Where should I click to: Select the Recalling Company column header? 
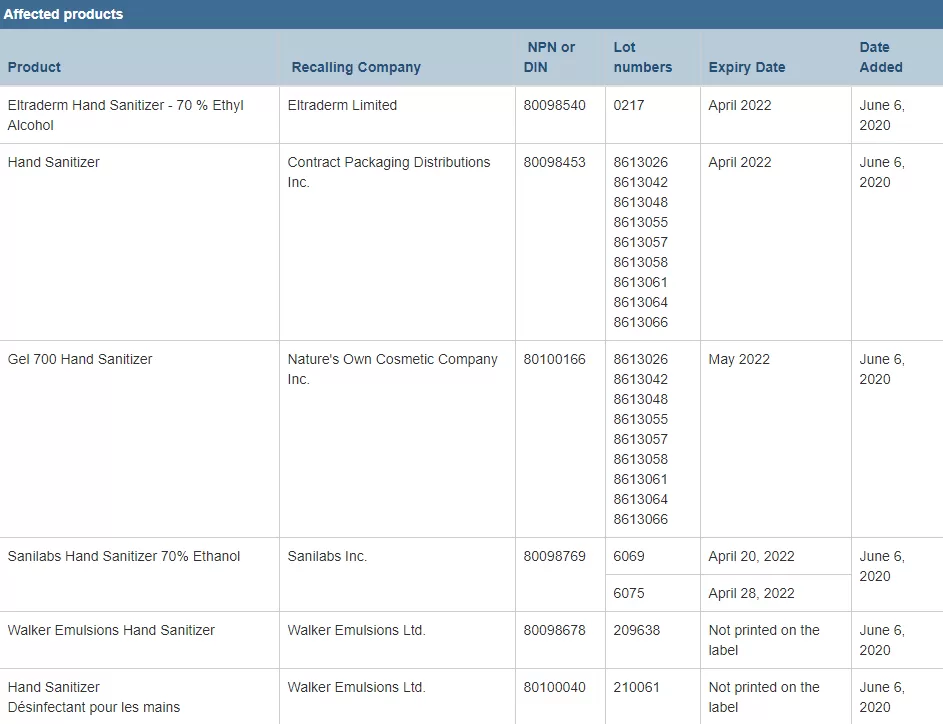pyautogui.click(x=356, y=67)
